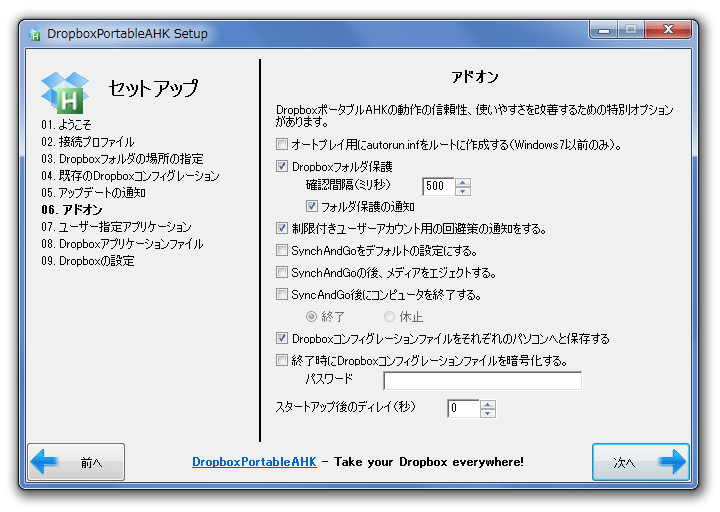Image resolution: width=720 pixels, height=512 pixels.
Task: Toggle フォルダ保護の通知 checkbox
Action: tap(311, 206)
